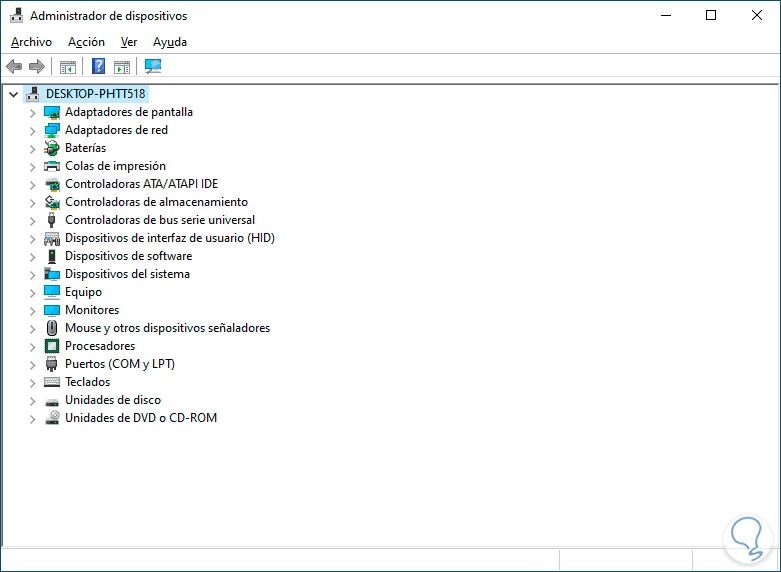
Task: Open the Acción menu
Action: tap(86, 42)
